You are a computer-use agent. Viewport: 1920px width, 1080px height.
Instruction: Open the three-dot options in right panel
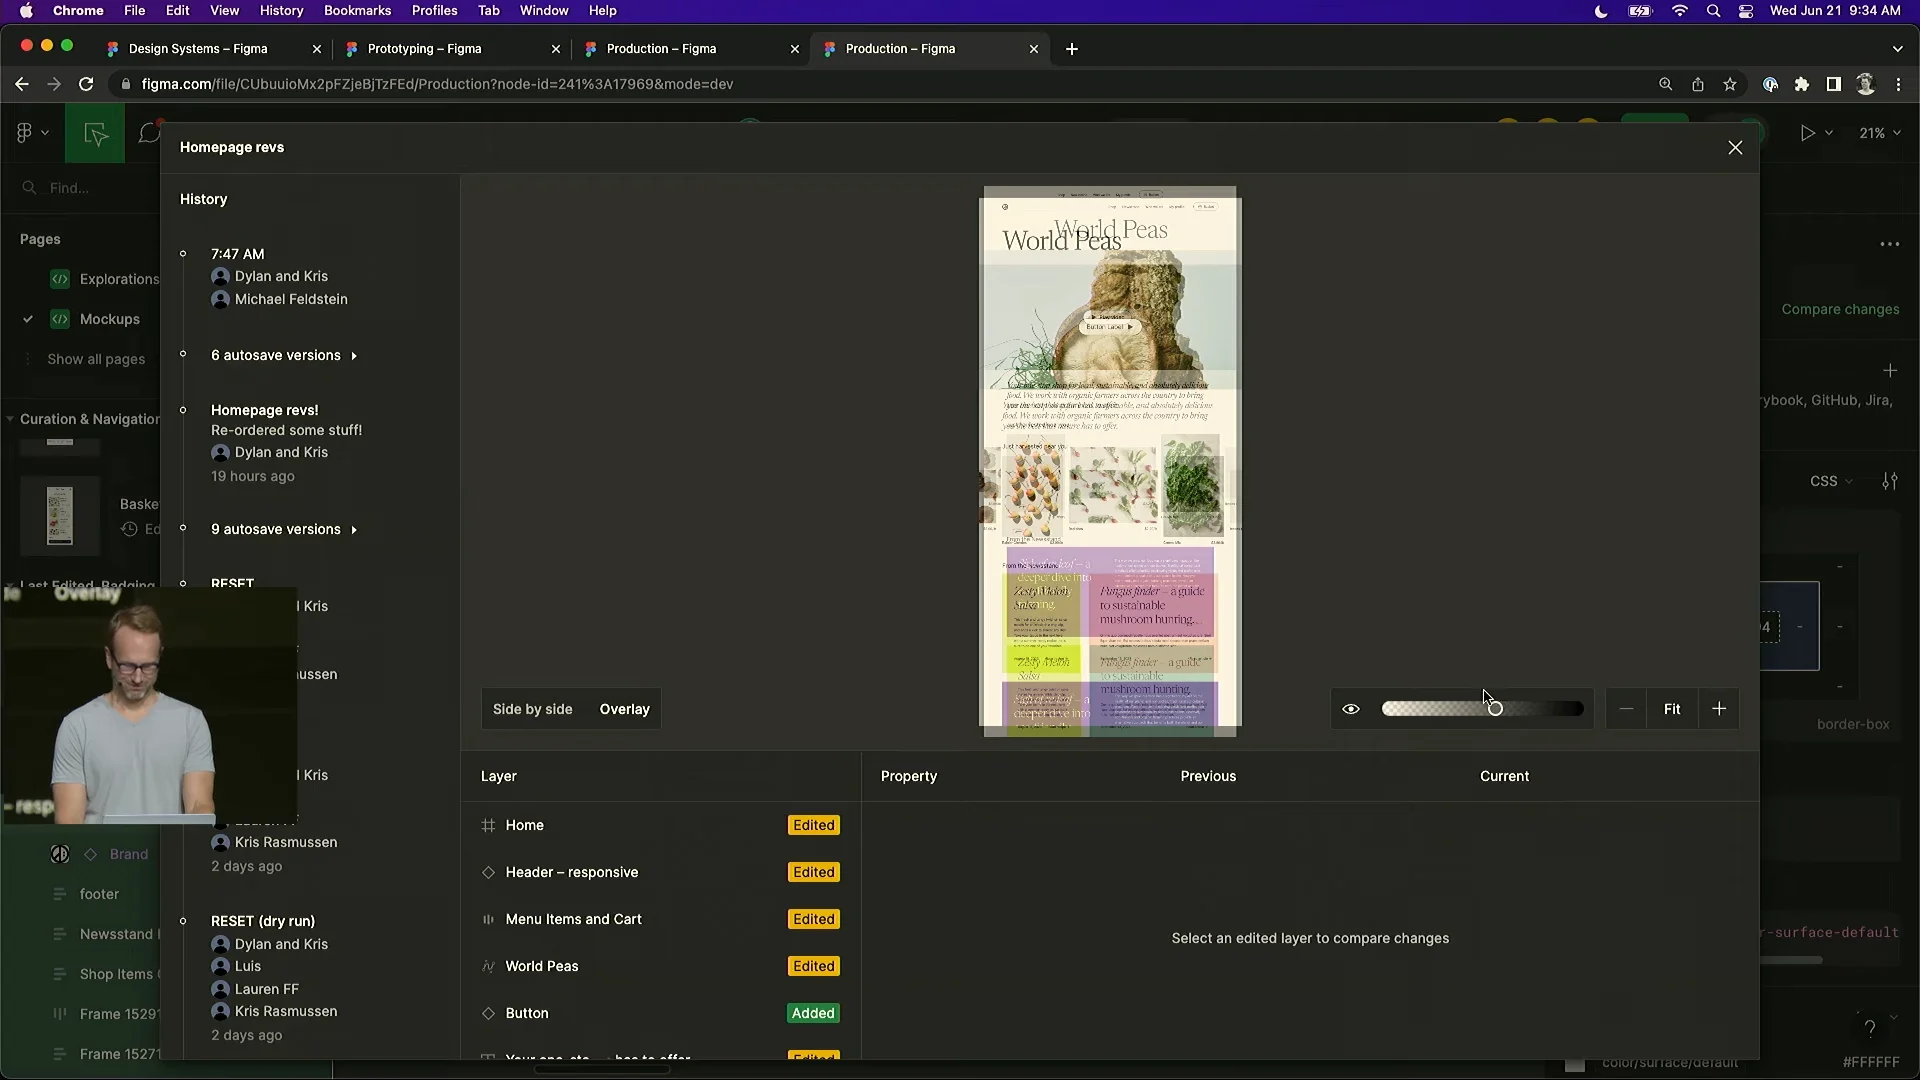point(1889,244)
